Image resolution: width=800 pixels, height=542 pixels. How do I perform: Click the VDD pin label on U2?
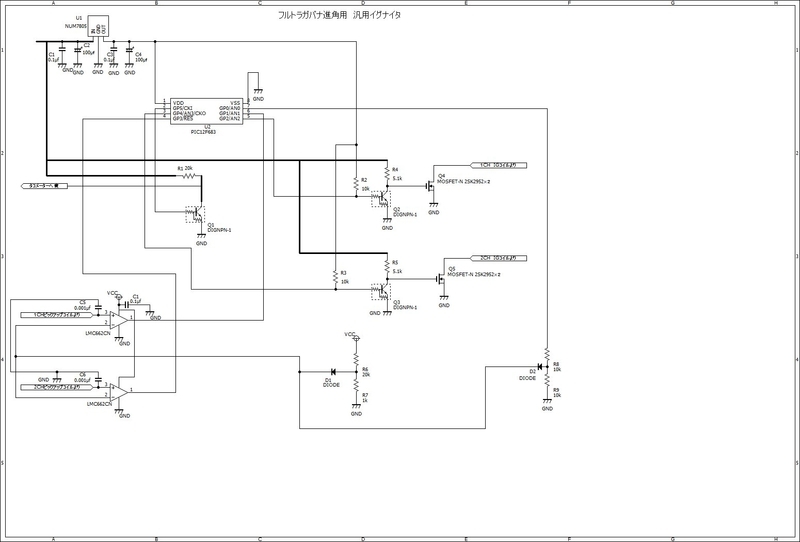[x=178, y=103]
